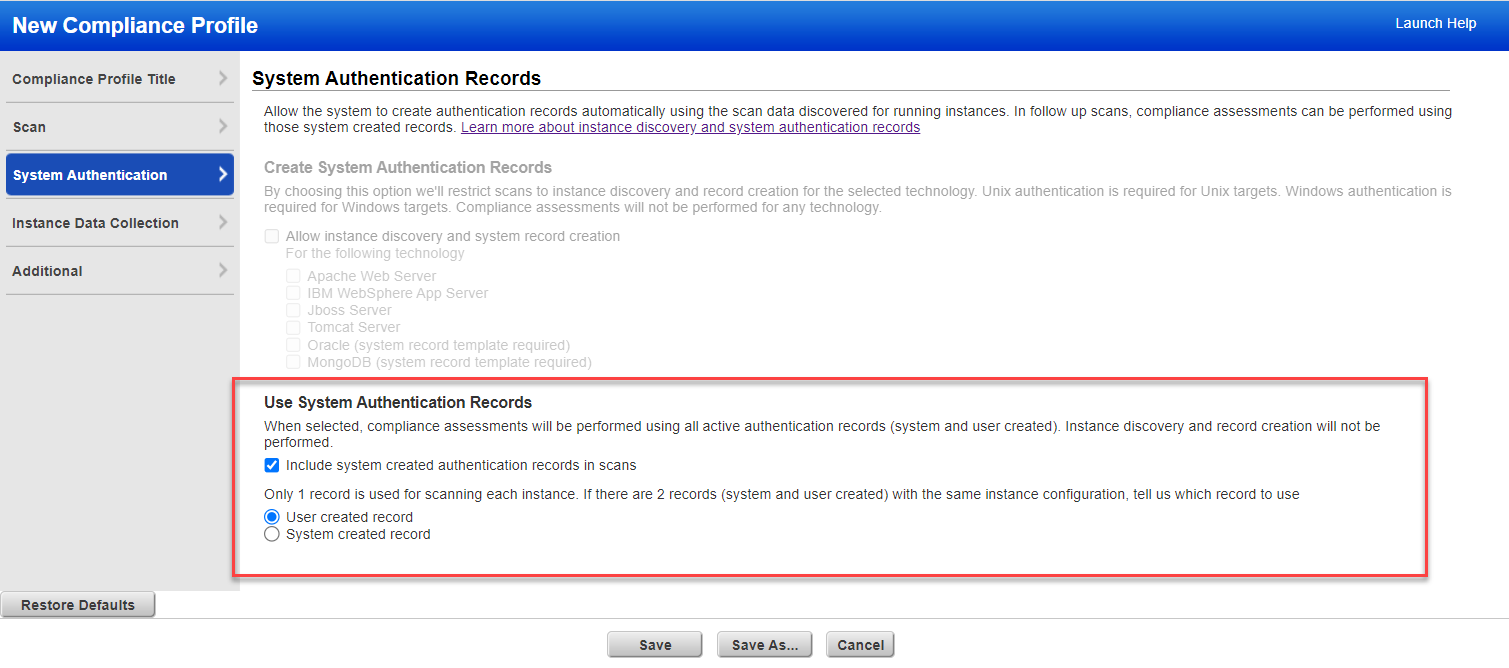Screen dimensions: 1509x668
Task: Click the Instance Data Collection arrow icon
Action: click(x=224, y=222)
